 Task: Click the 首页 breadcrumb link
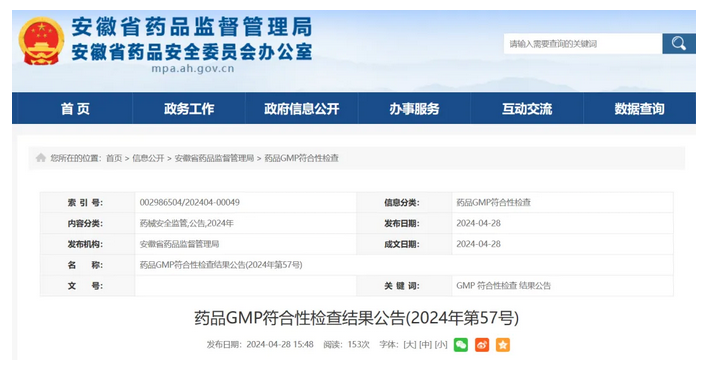point(114,158)
